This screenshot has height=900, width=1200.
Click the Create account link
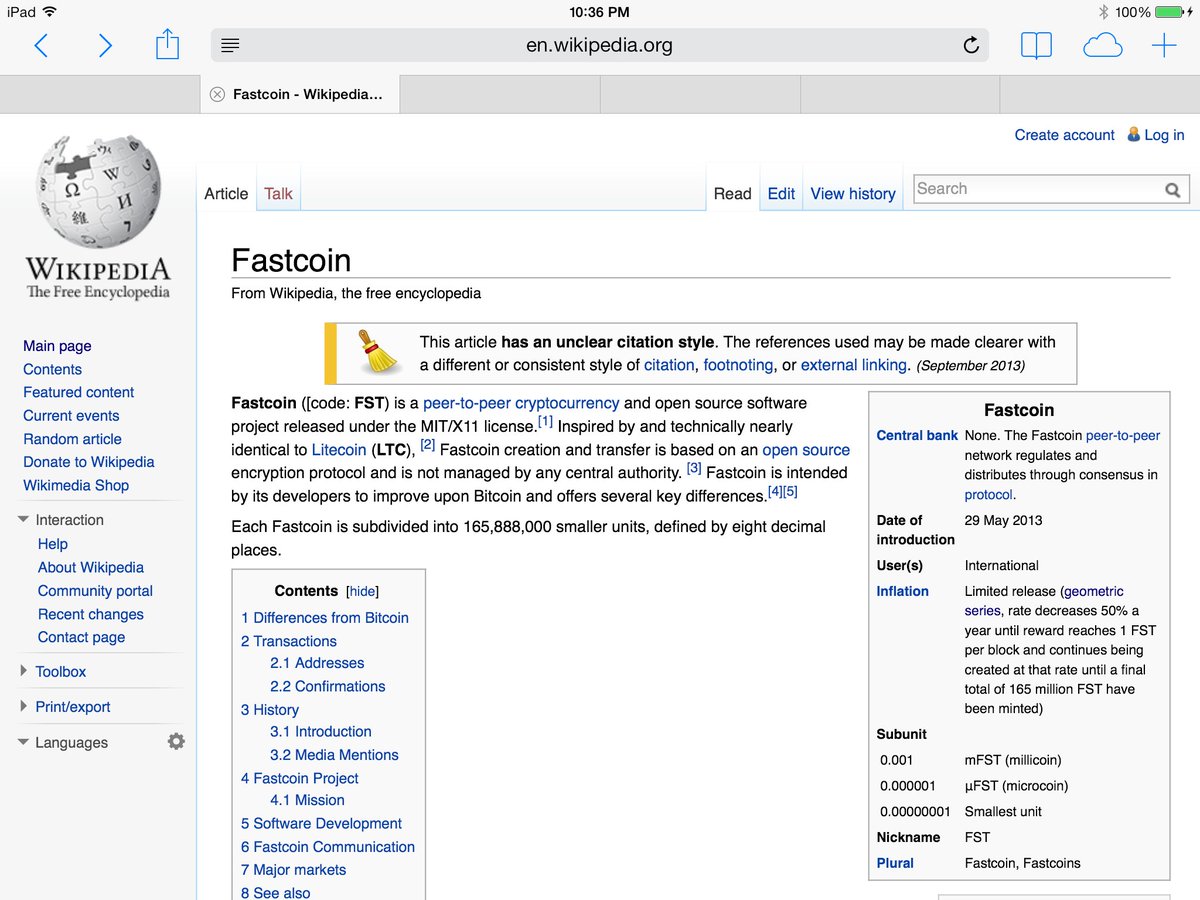(1064, 135)
